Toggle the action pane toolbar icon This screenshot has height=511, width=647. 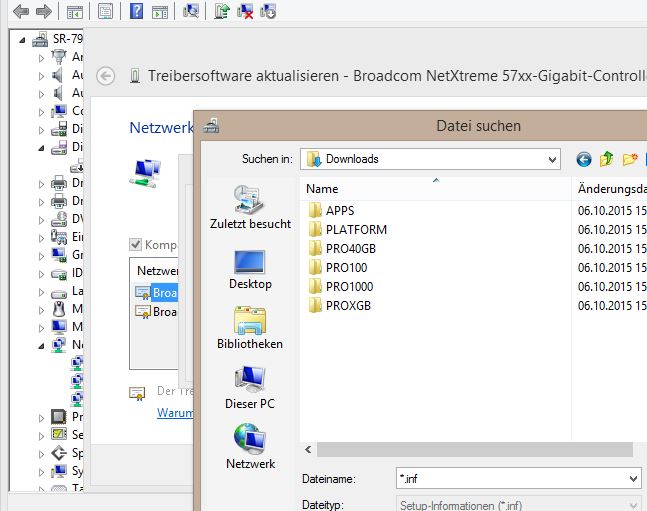click(x=160, y=12)
